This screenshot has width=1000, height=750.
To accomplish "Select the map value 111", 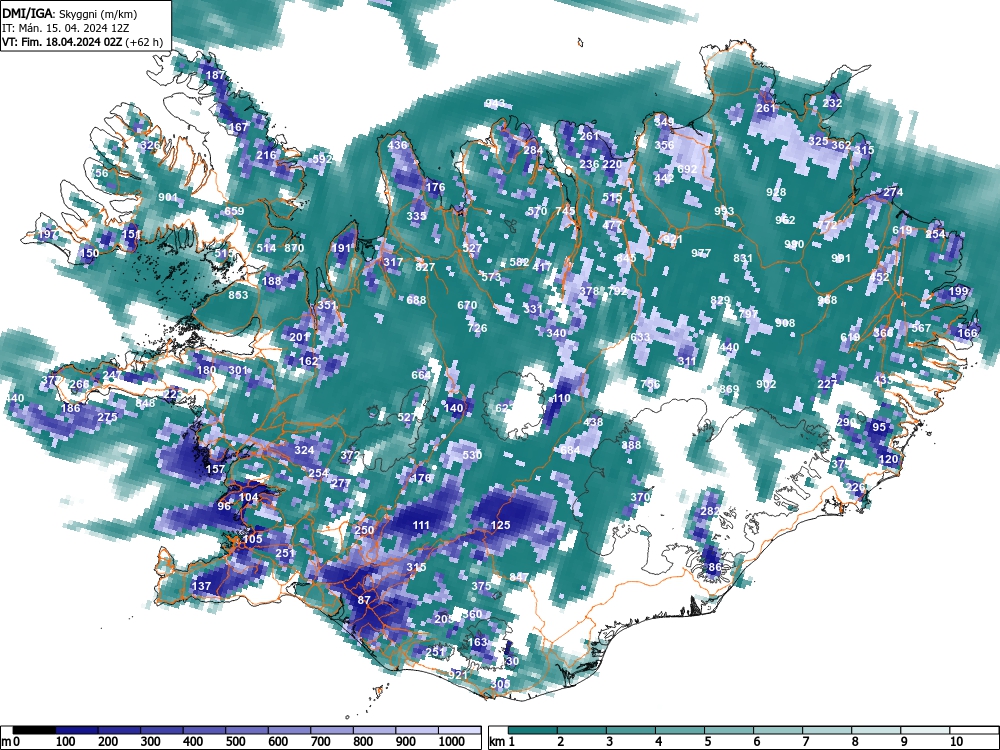I will click(x=421, y=525).
